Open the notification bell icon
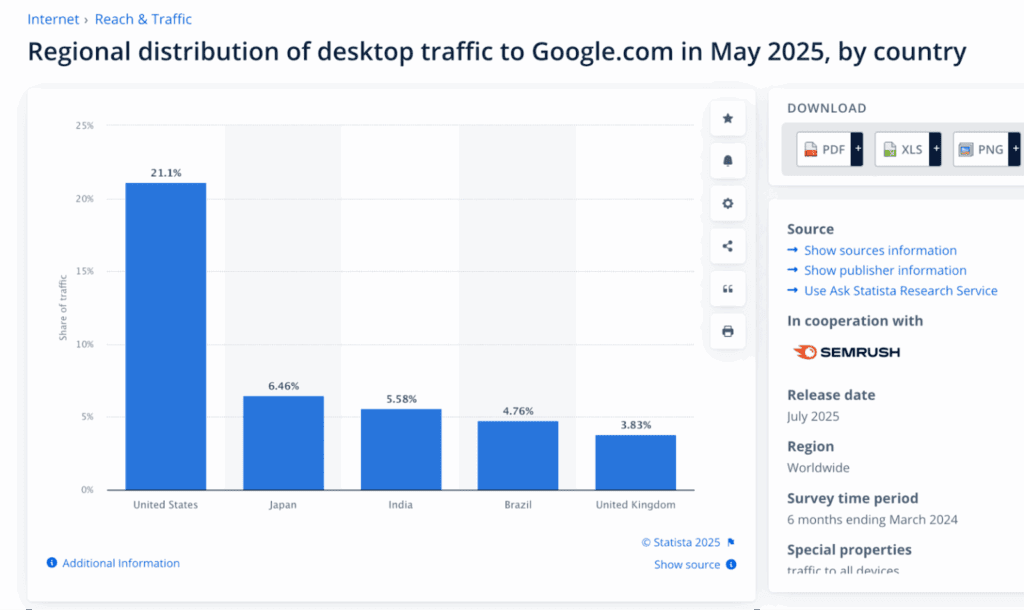 tap(727, 160)
